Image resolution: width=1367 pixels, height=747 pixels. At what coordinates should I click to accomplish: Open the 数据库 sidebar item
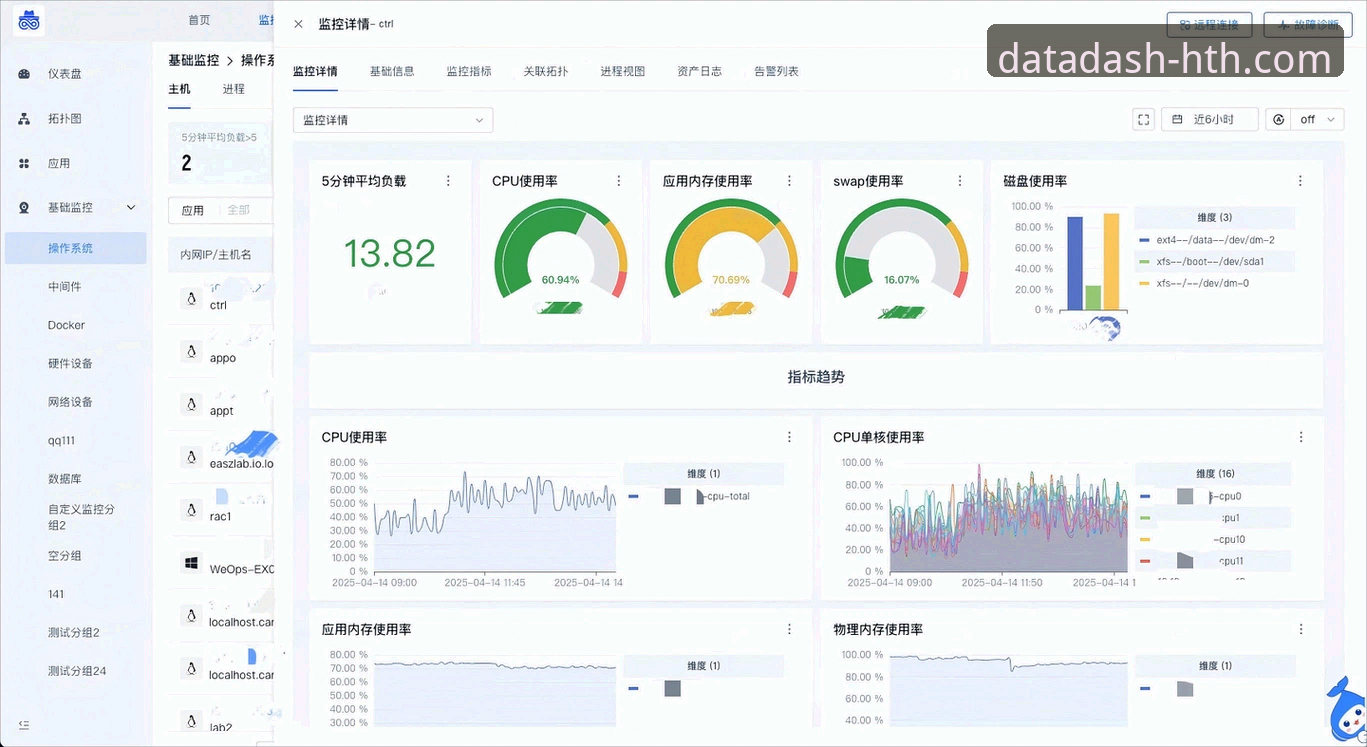75,479
